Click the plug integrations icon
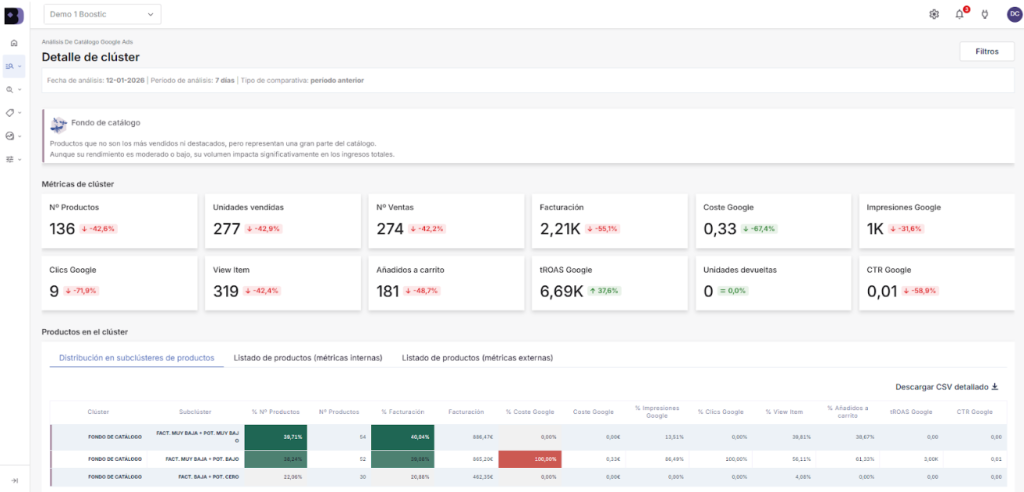Screen dimensions: 1024x492 pyautogui.click(x=984, y=14)
